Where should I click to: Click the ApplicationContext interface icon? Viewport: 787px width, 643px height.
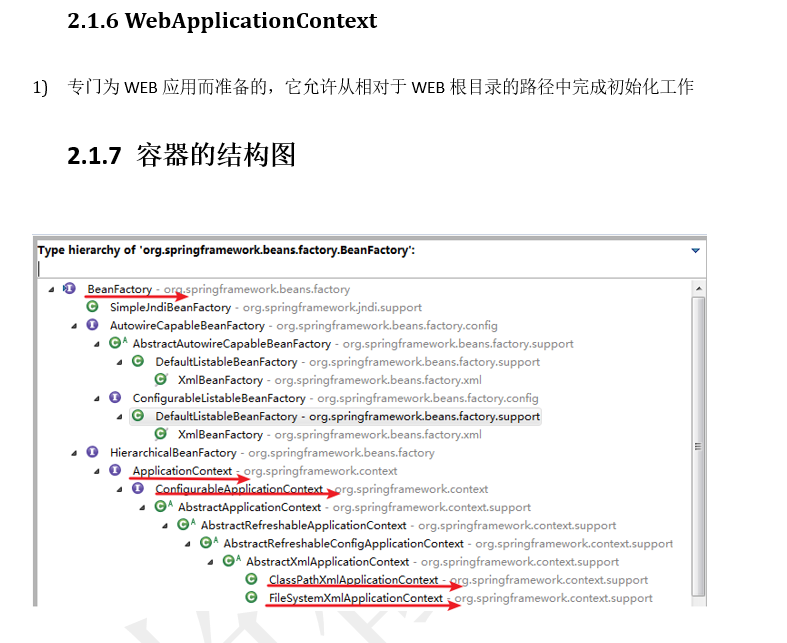[x=115, y=470]
